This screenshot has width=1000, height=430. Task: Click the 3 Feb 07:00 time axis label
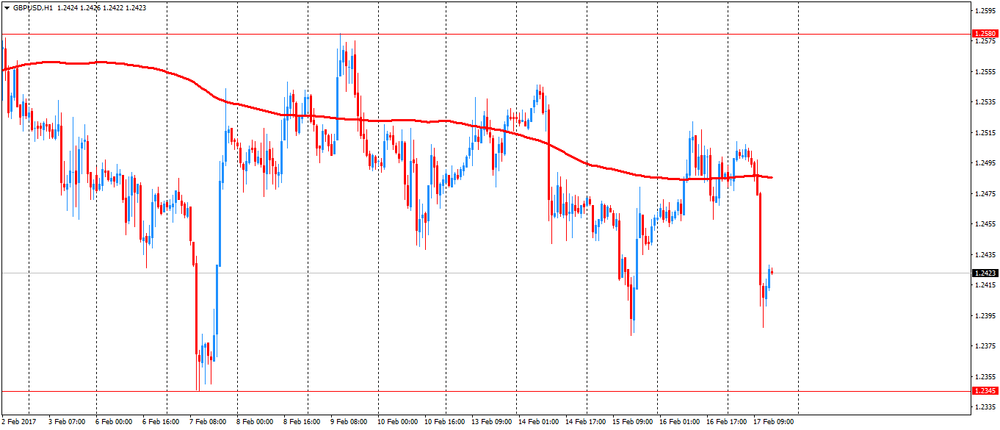(x=65, y=421)
